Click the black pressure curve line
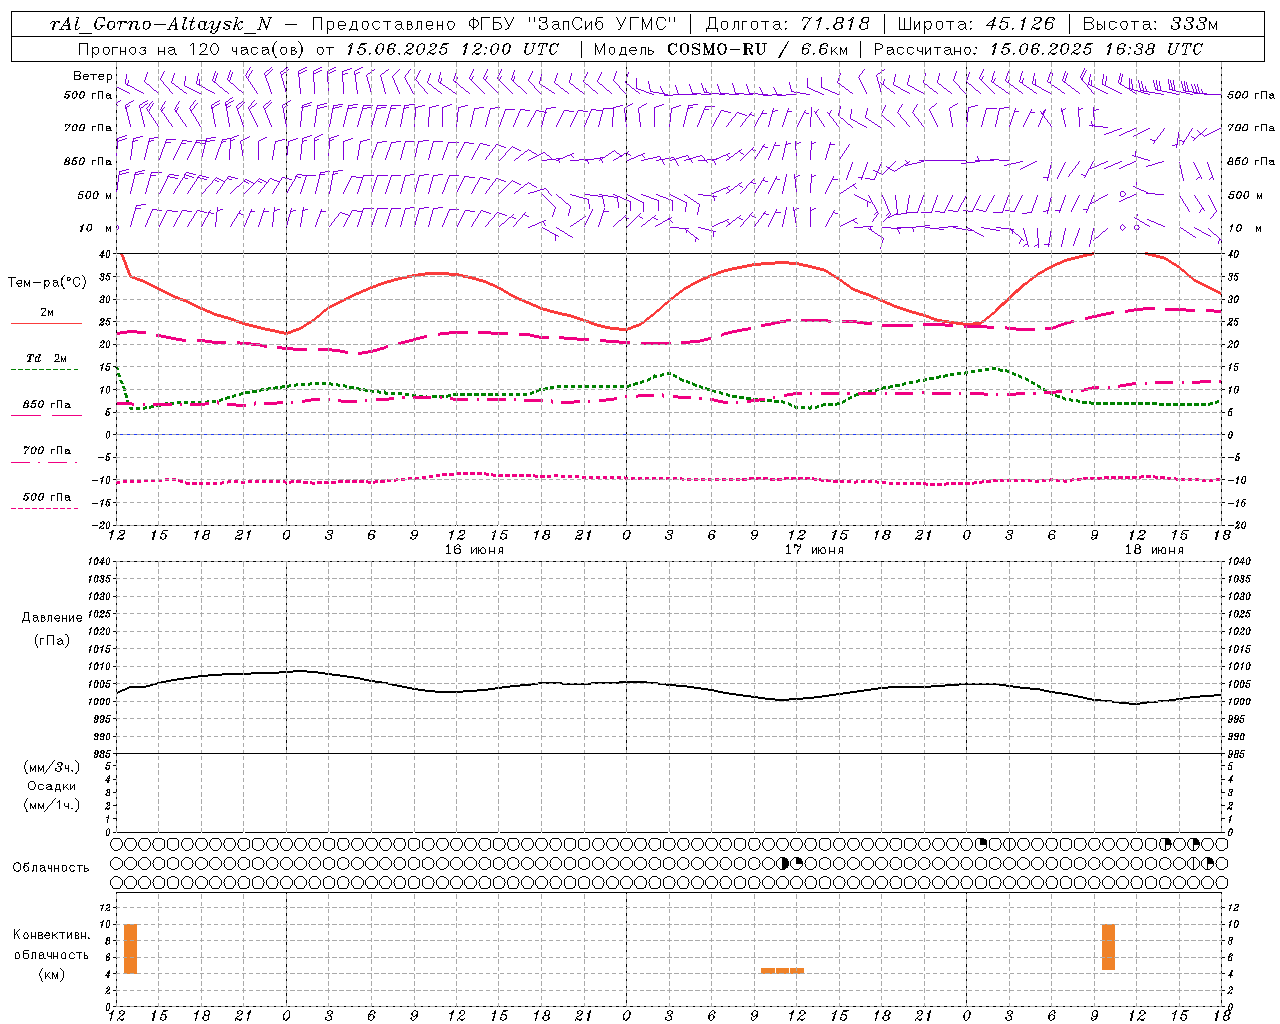Screen dimensions: 1280x1024 (668, 686)
